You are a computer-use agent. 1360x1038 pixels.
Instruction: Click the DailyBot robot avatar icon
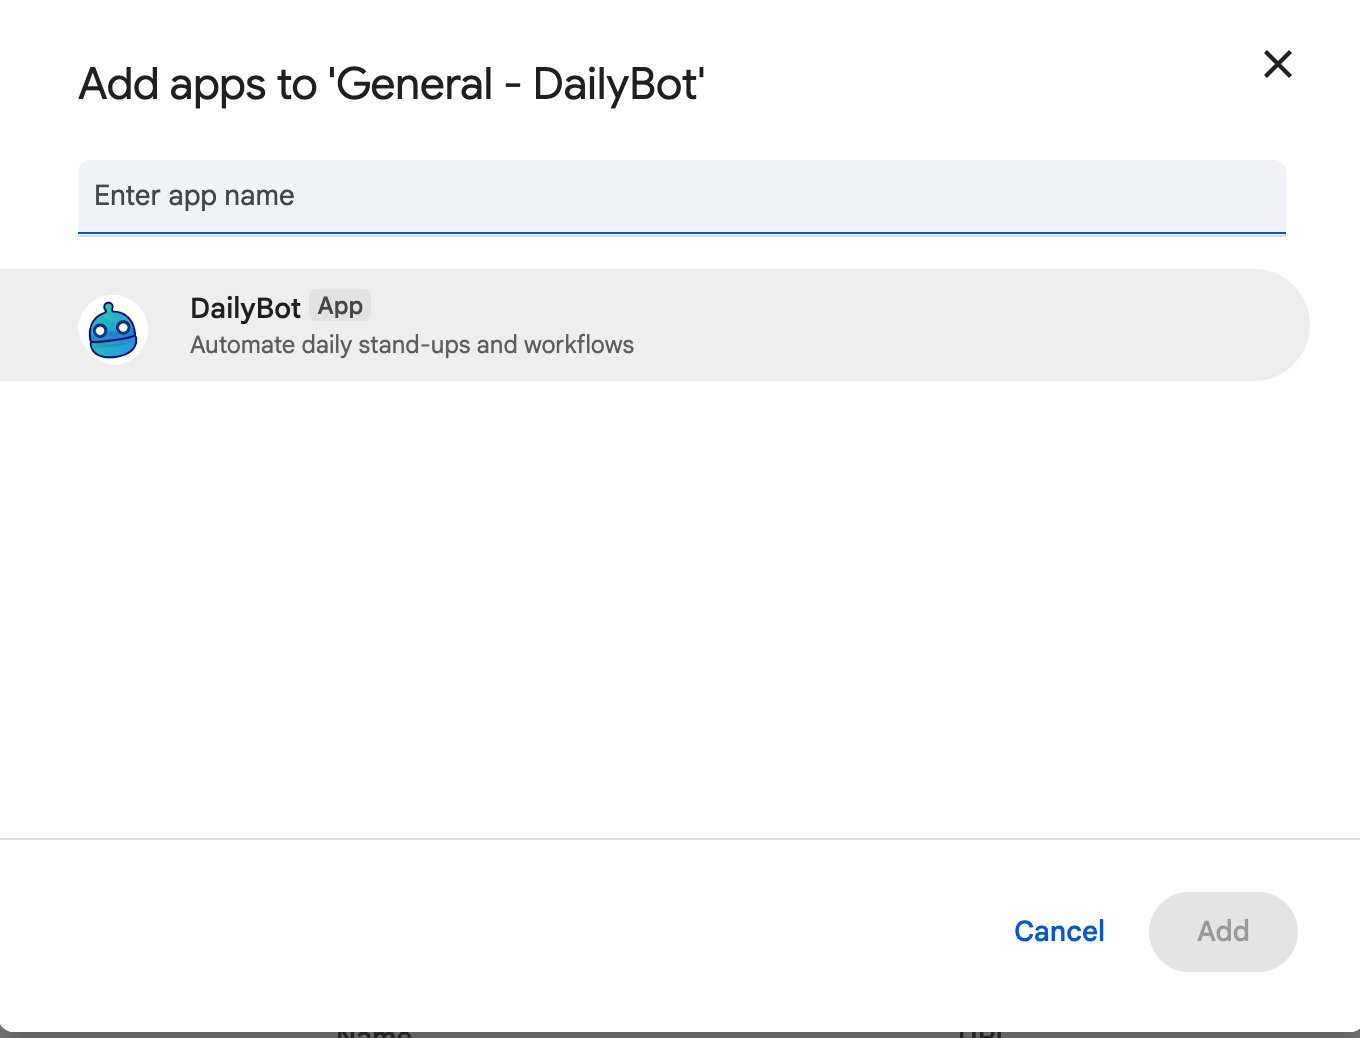pyautogui.click(x=113, y=330)
